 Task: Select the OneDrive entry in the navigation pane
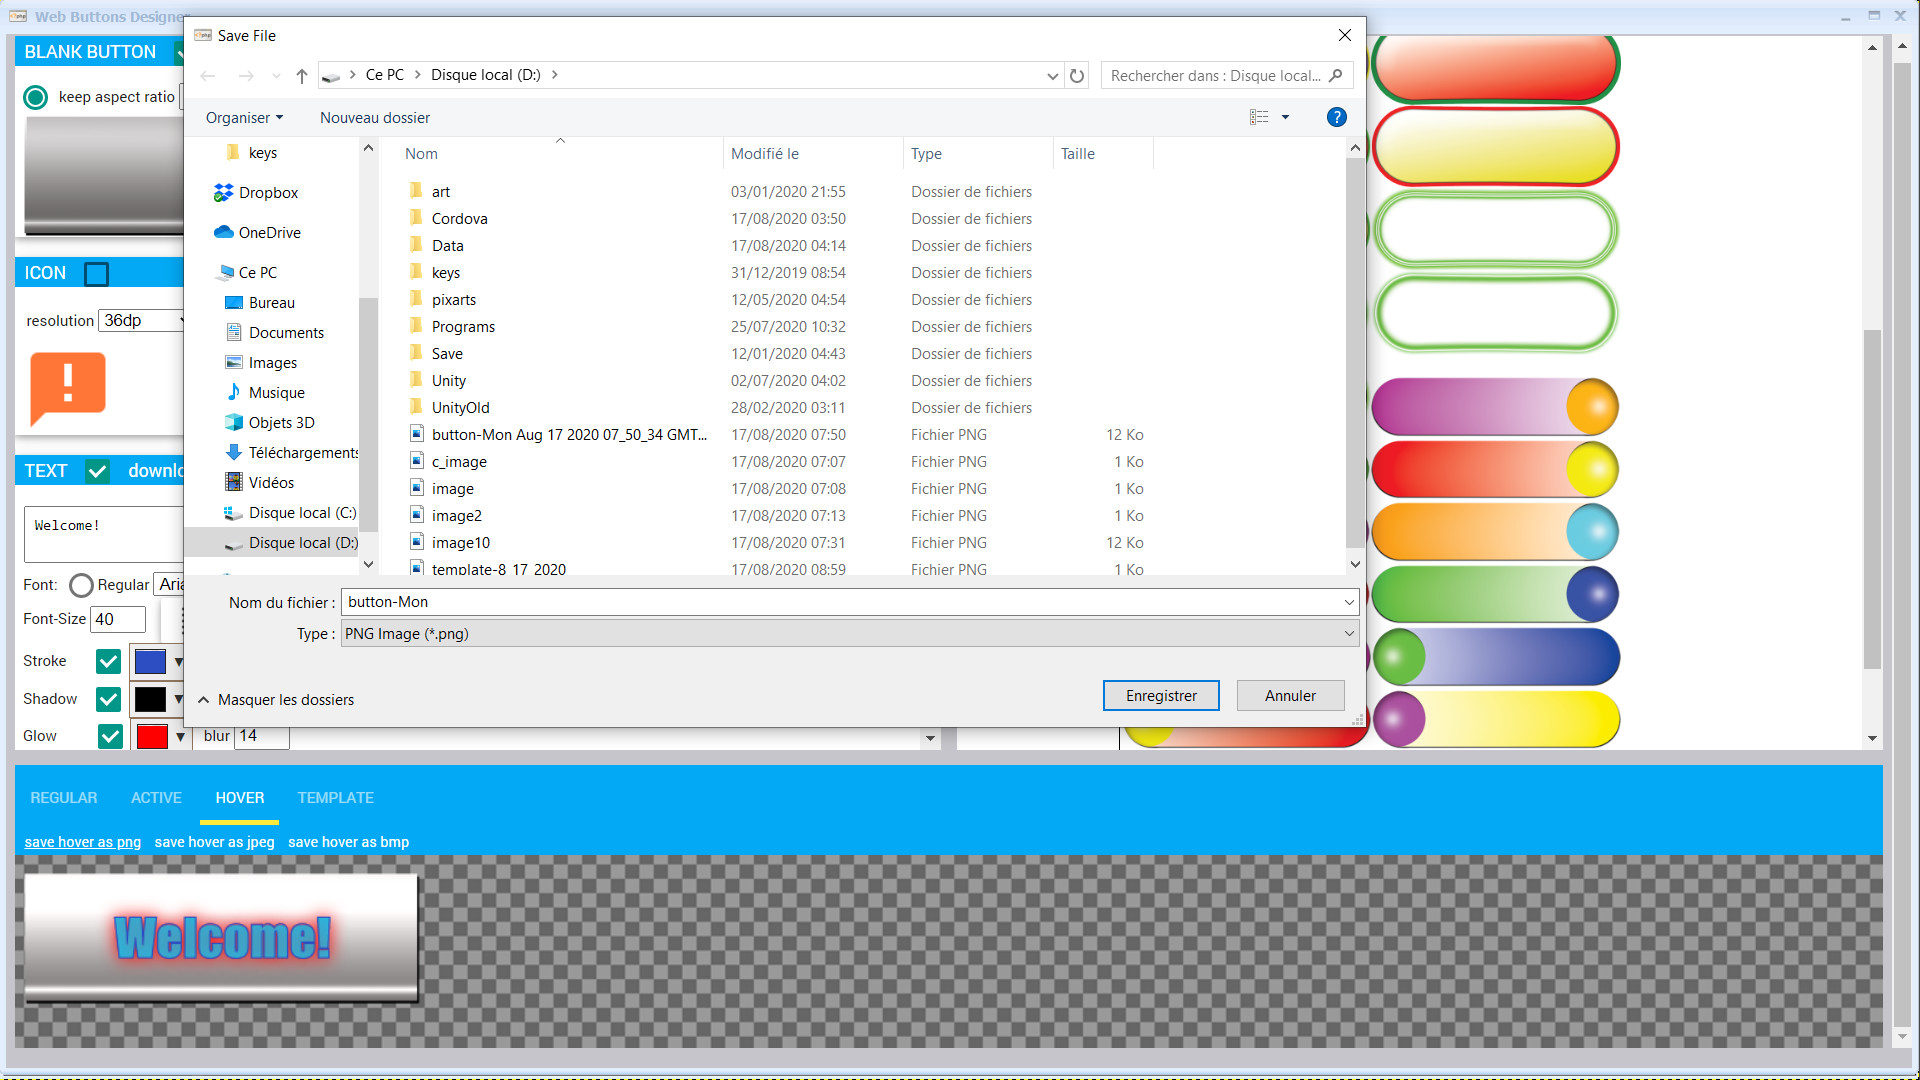(268, 232)
